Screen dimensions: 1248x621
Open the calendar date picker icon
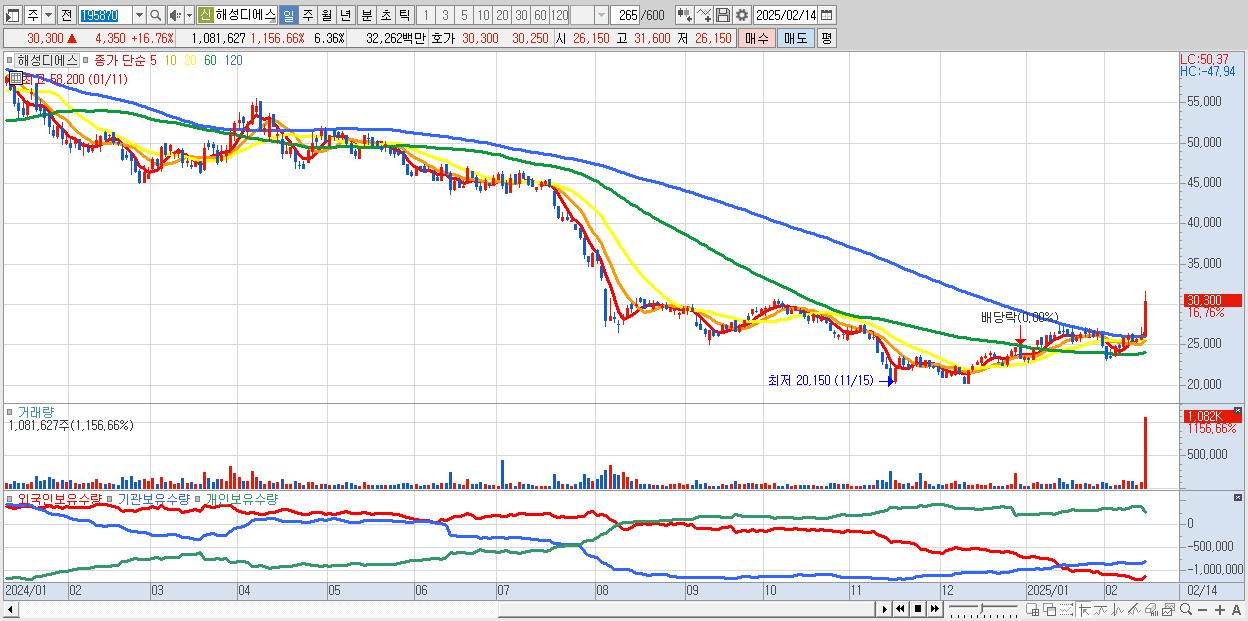pyautogui.click(x=827, y=15)
